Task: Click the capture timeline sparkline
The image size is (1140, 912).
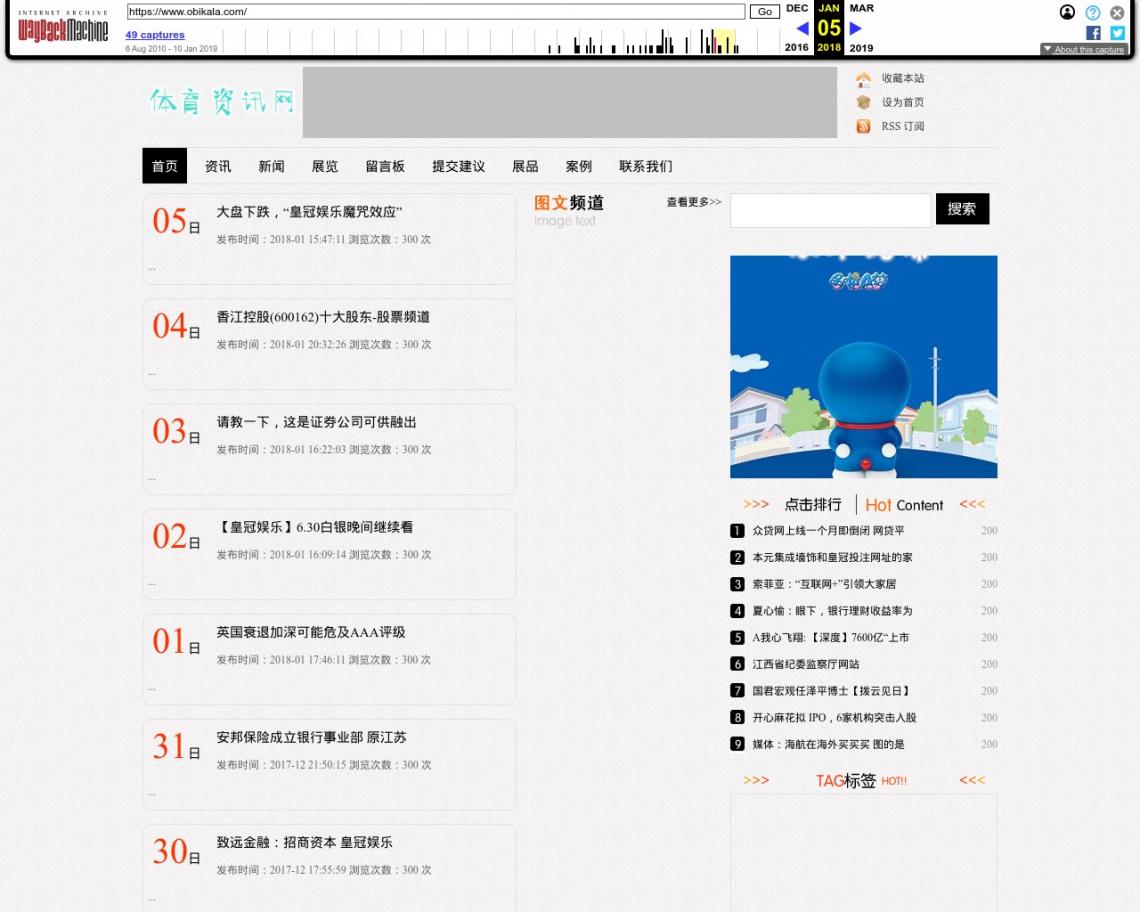Action: click(502, 40)
